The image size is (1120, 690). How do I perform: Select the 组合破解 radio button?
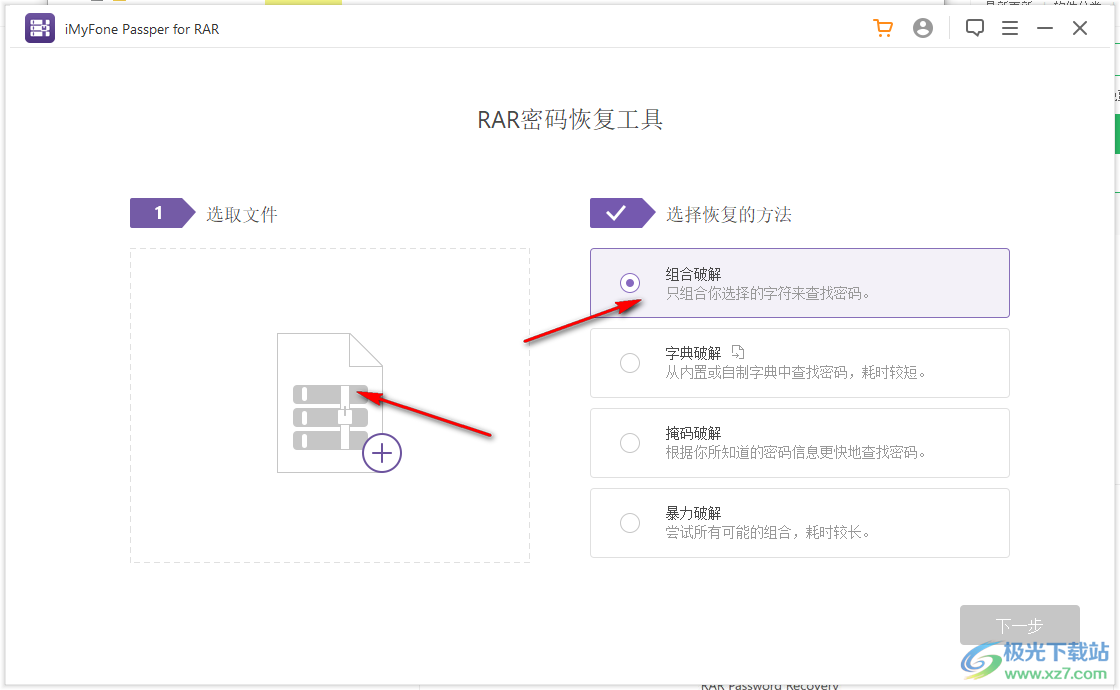(630, 283)
